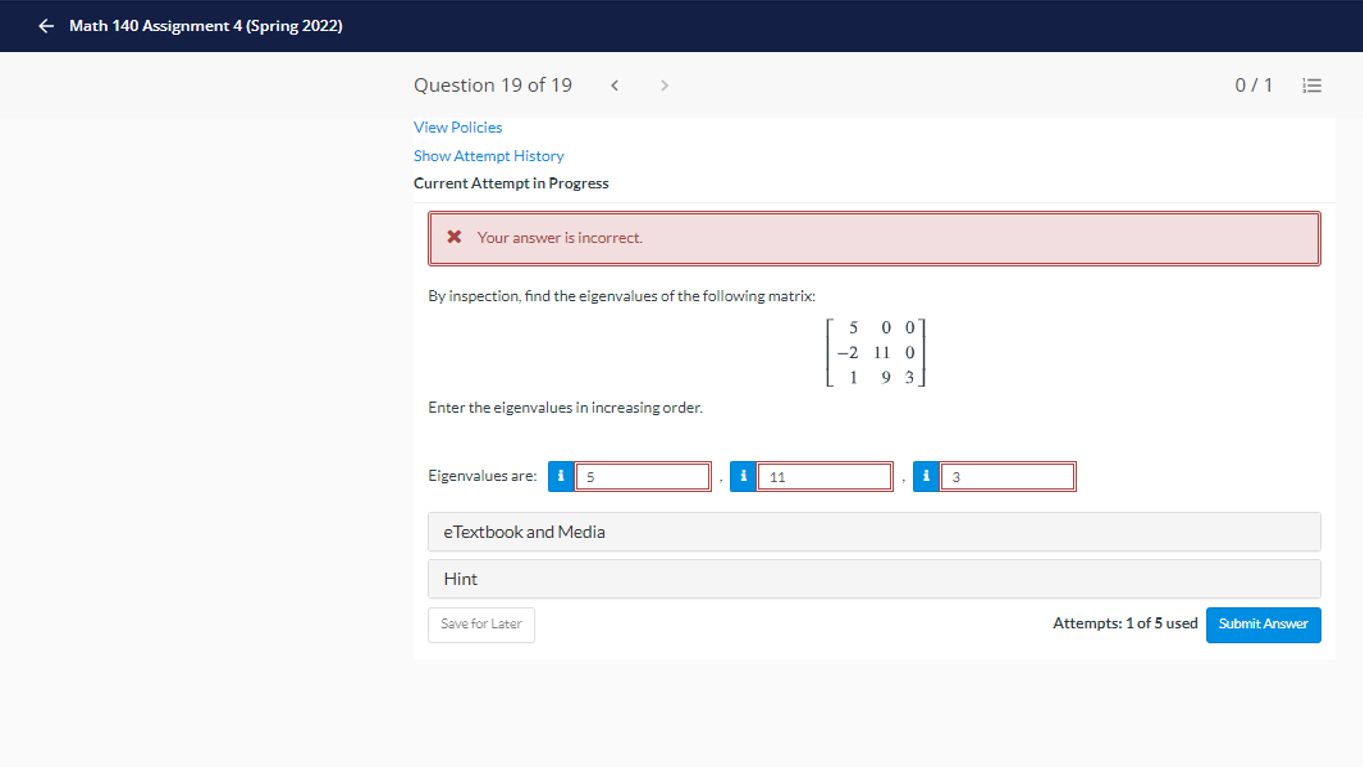The height and width of the screenshot is (767, 1363).
Task: Click Save for Later
Action: click(x=481, y=624)
